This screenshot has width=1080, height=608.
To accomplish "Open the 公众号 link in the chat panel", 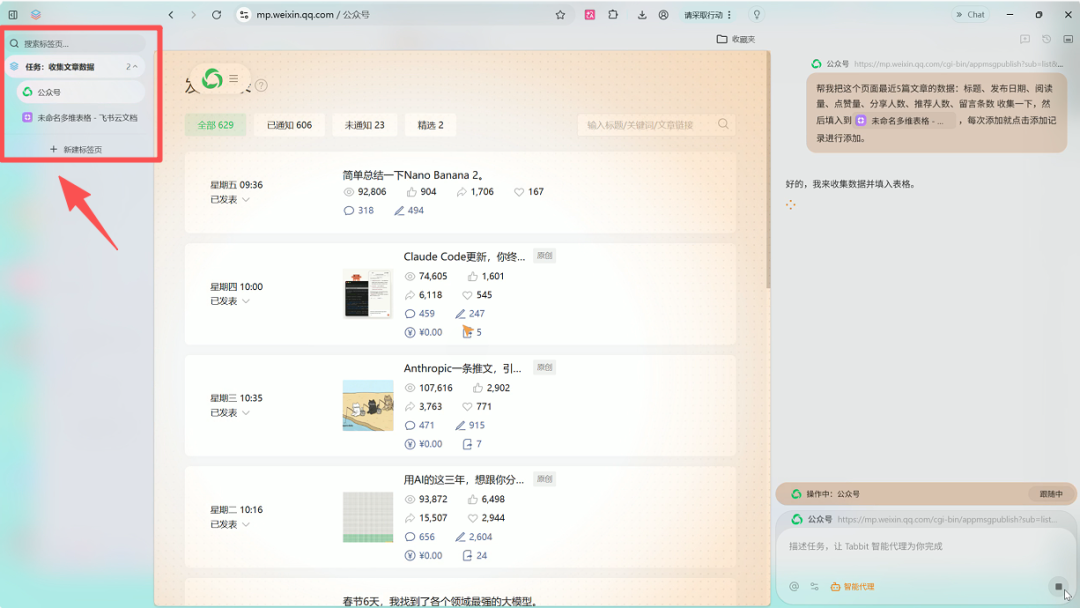I will [820, 519].
